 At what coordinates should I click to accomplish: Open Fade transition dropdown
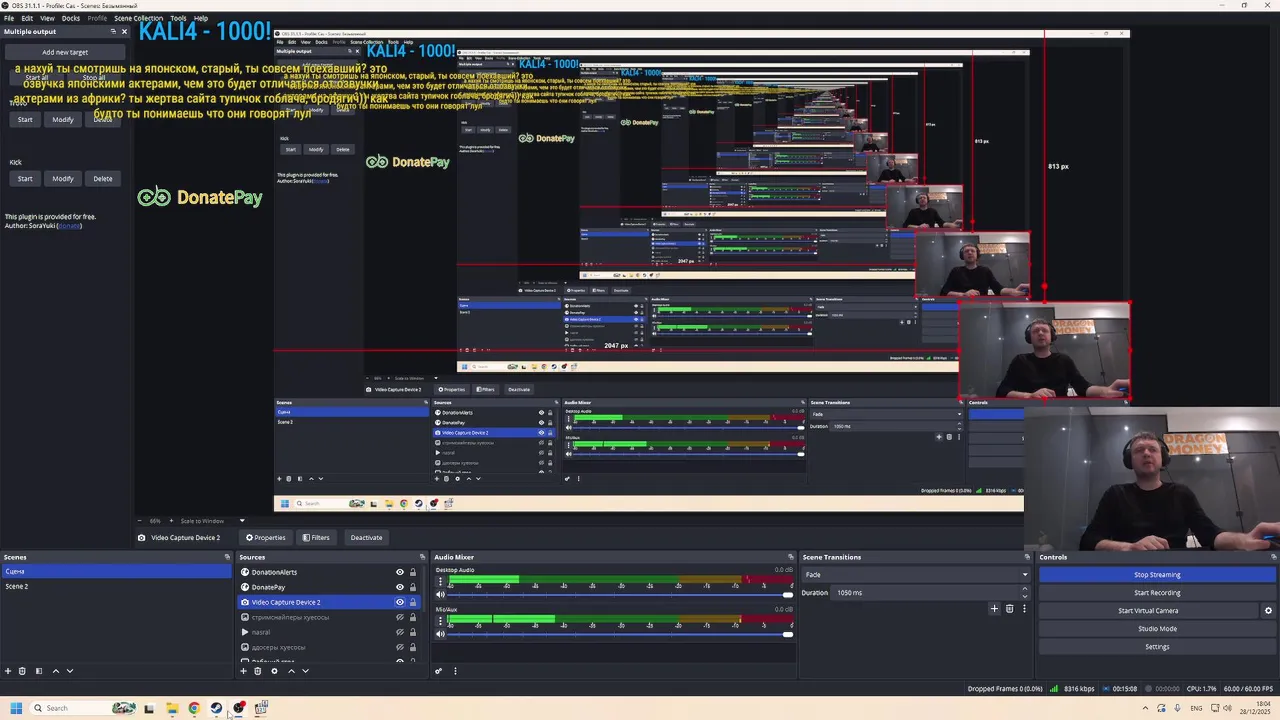915,575
